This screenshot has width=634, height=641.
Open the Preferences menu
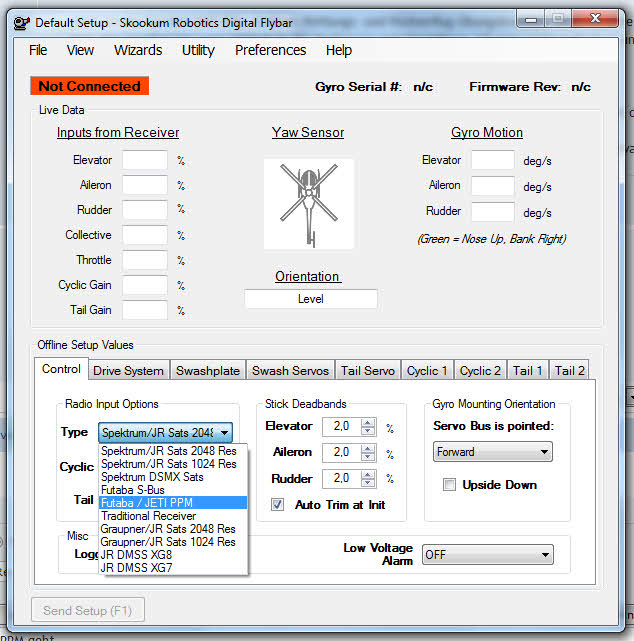270,50
